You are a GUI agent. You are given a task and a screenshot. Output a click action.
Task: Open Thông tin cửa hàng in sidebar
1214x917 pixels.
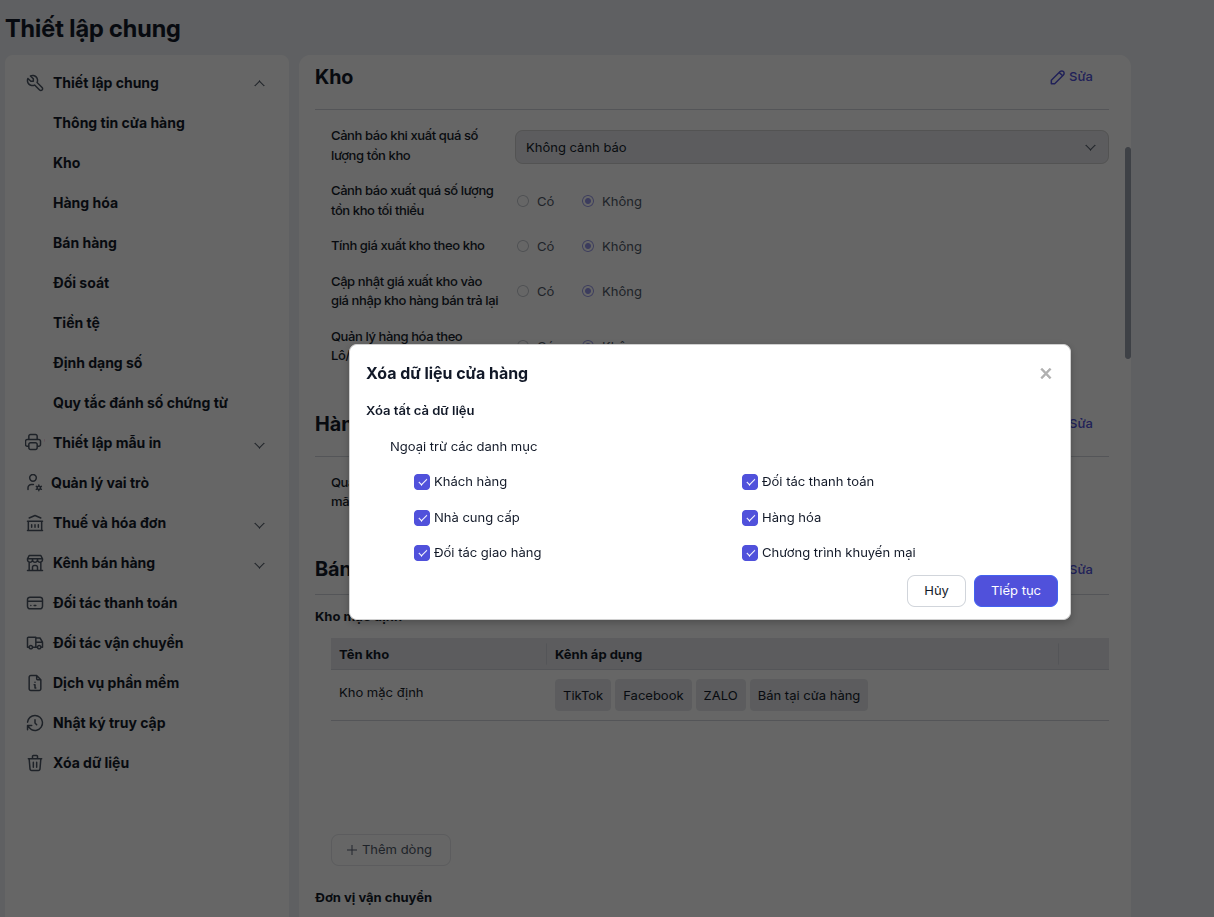tap(119, 123)
